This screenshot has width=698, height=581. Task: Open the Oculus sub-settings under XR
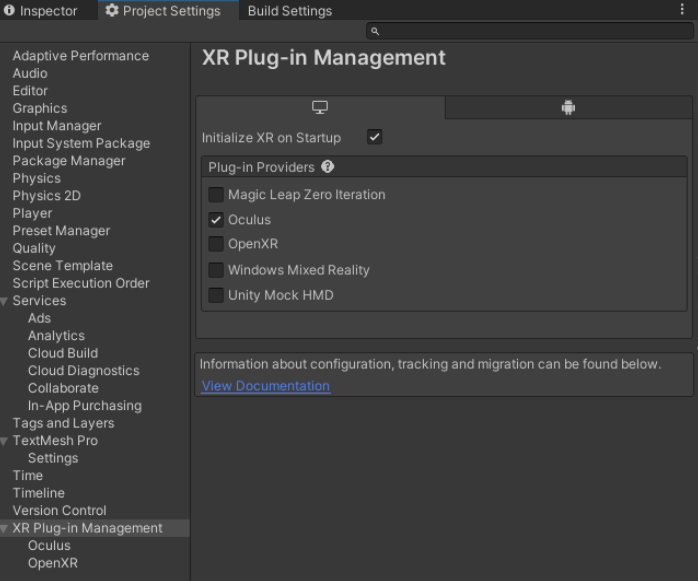pos(49,546)
